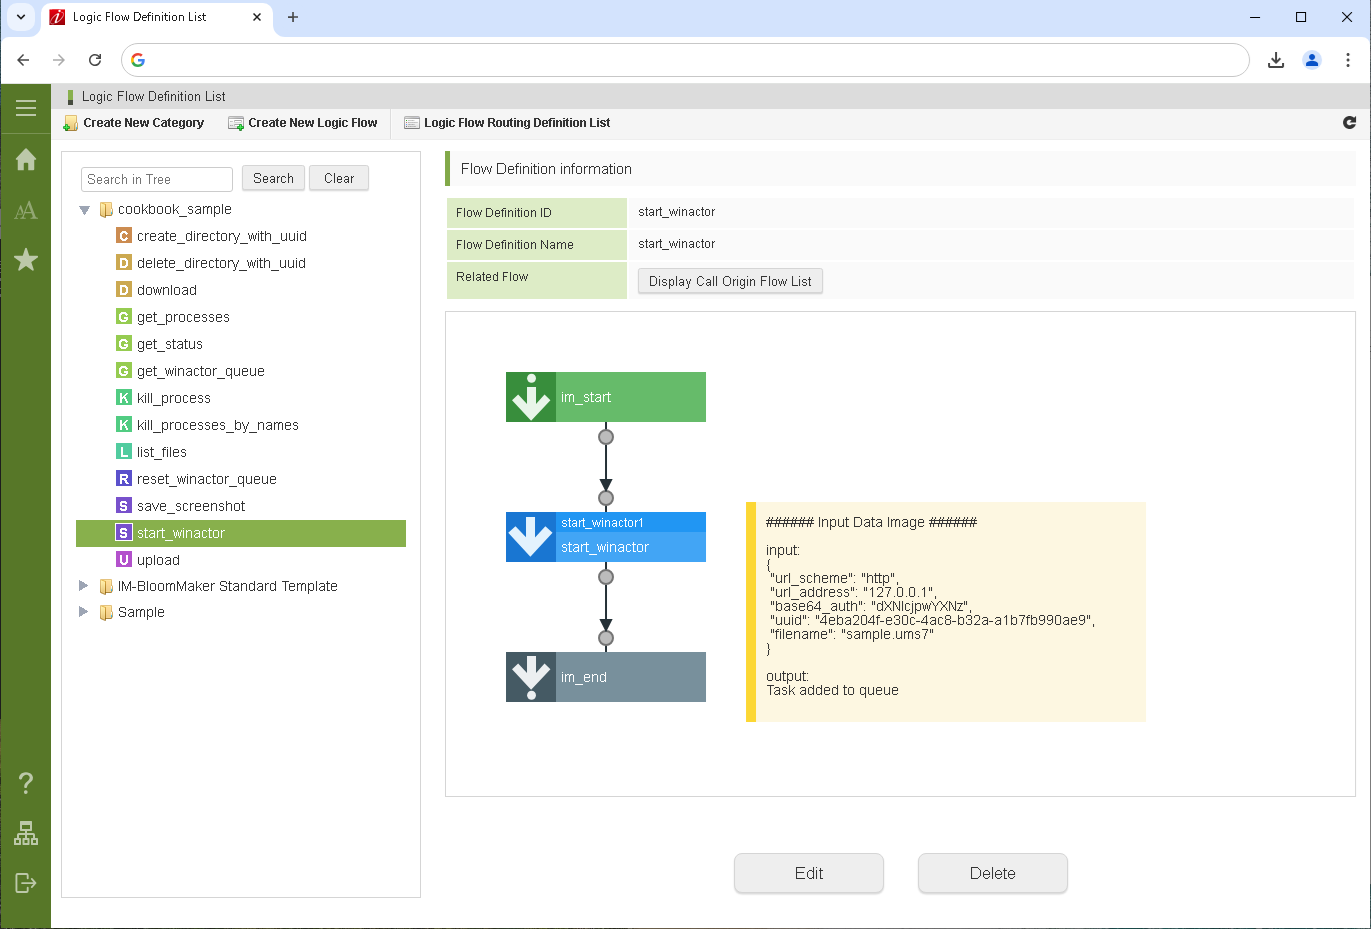Open the Chrome profile avatar

point(1312,60)
